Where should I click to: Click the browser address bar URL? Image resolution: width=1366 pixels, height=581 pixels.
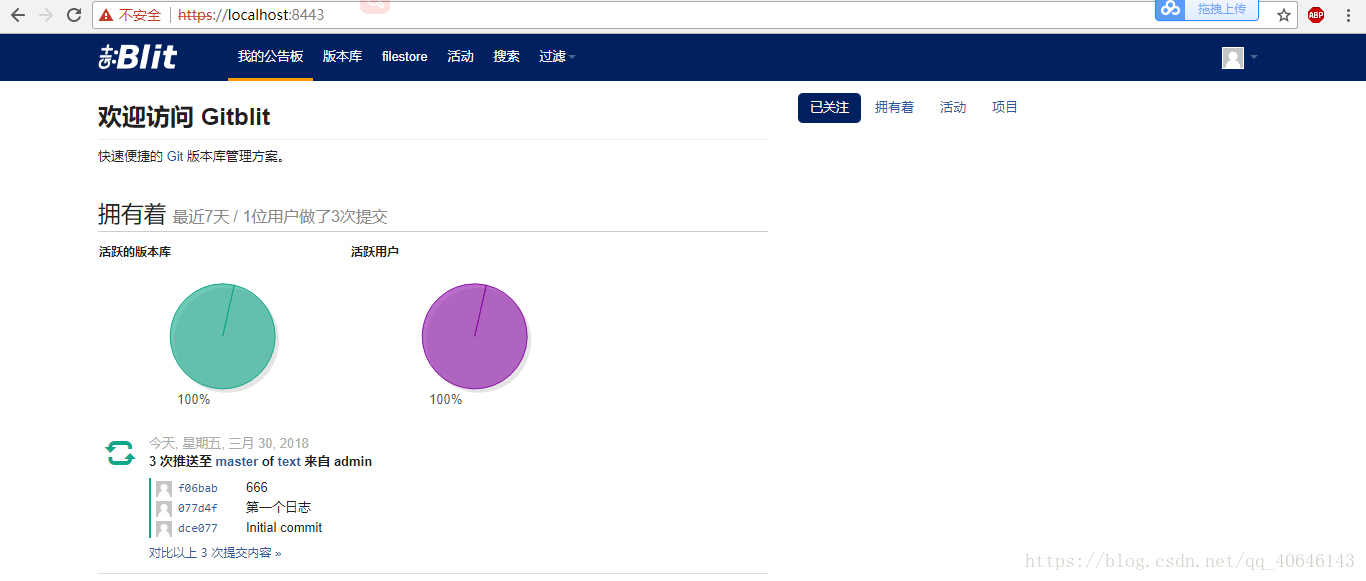[x=251, y=15]
